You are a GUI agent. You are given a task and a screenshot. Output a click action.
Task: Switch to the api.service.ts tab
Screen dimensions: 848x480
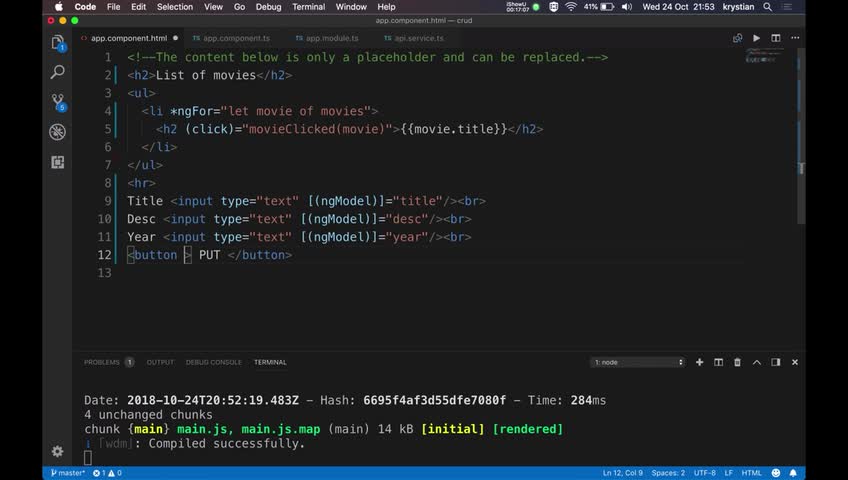(414, 38)
